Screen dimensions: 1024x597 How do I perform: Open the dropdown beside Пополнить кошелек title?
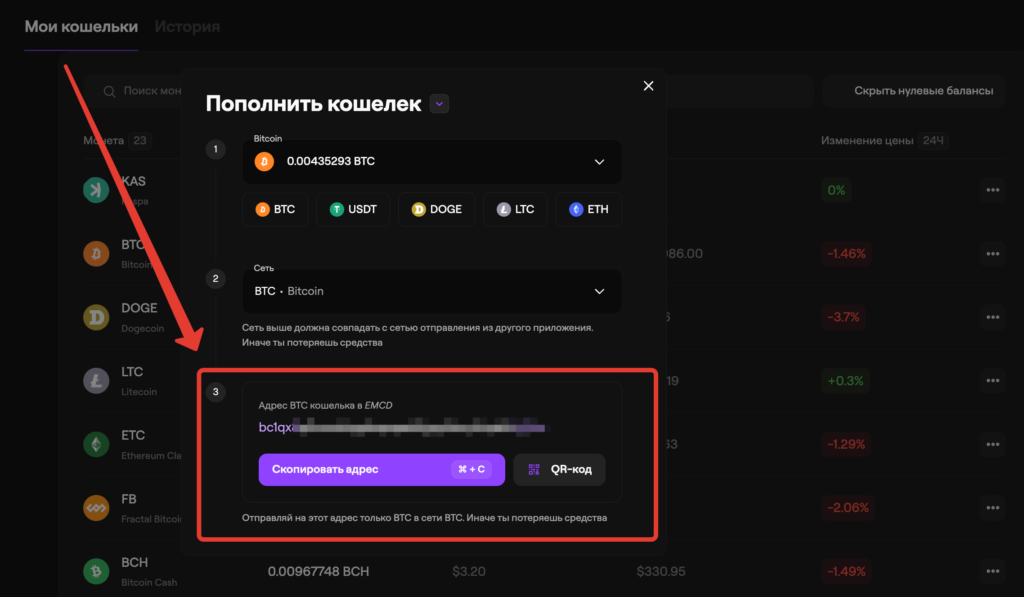(439, 103)
